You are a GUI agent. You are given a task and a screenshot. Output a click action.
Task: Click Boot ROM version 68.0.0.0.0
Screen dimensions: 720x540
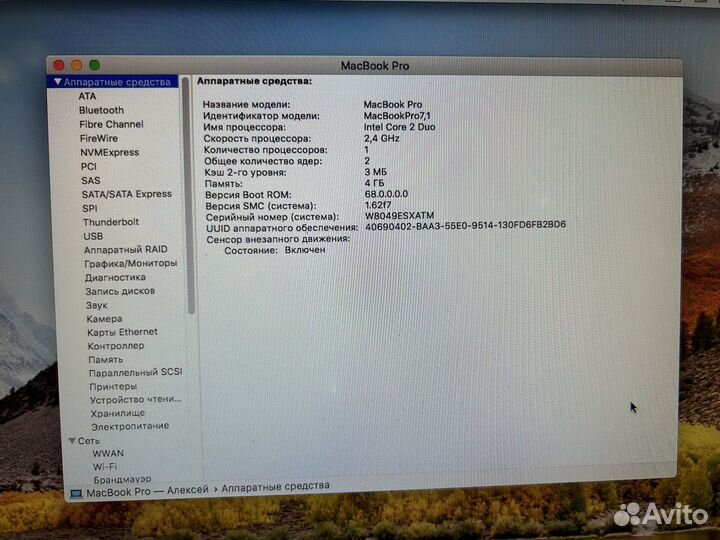point(386,194)
